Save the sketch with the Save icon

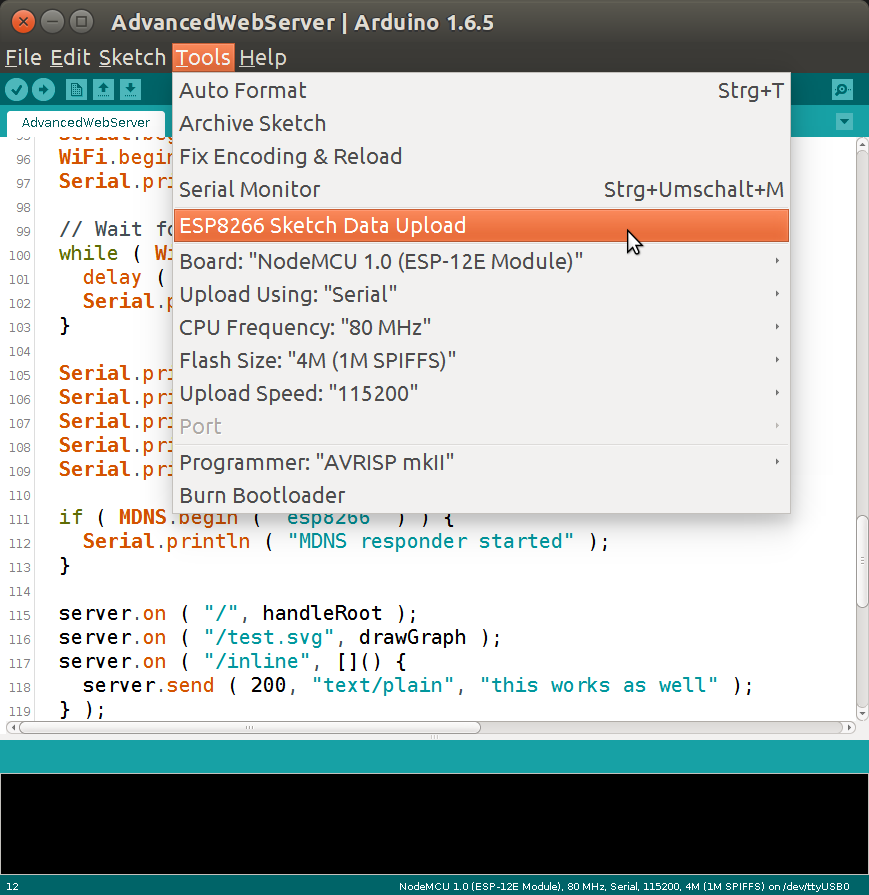(x=131, y=90)
